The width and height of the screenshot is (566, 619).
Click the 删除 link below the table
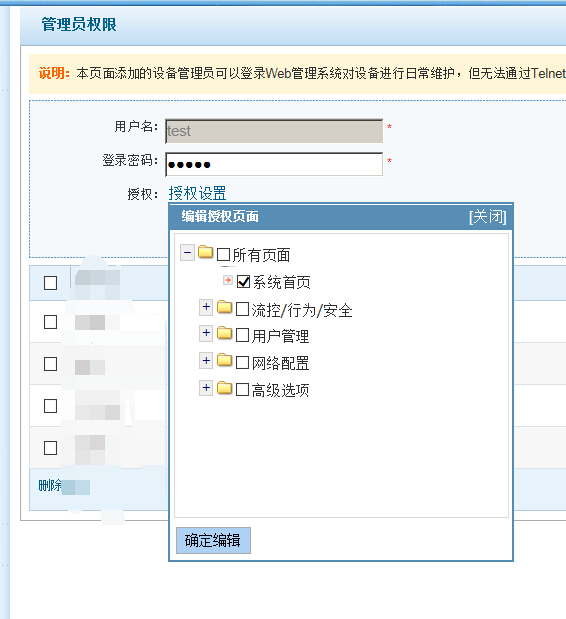coord(50,486)
